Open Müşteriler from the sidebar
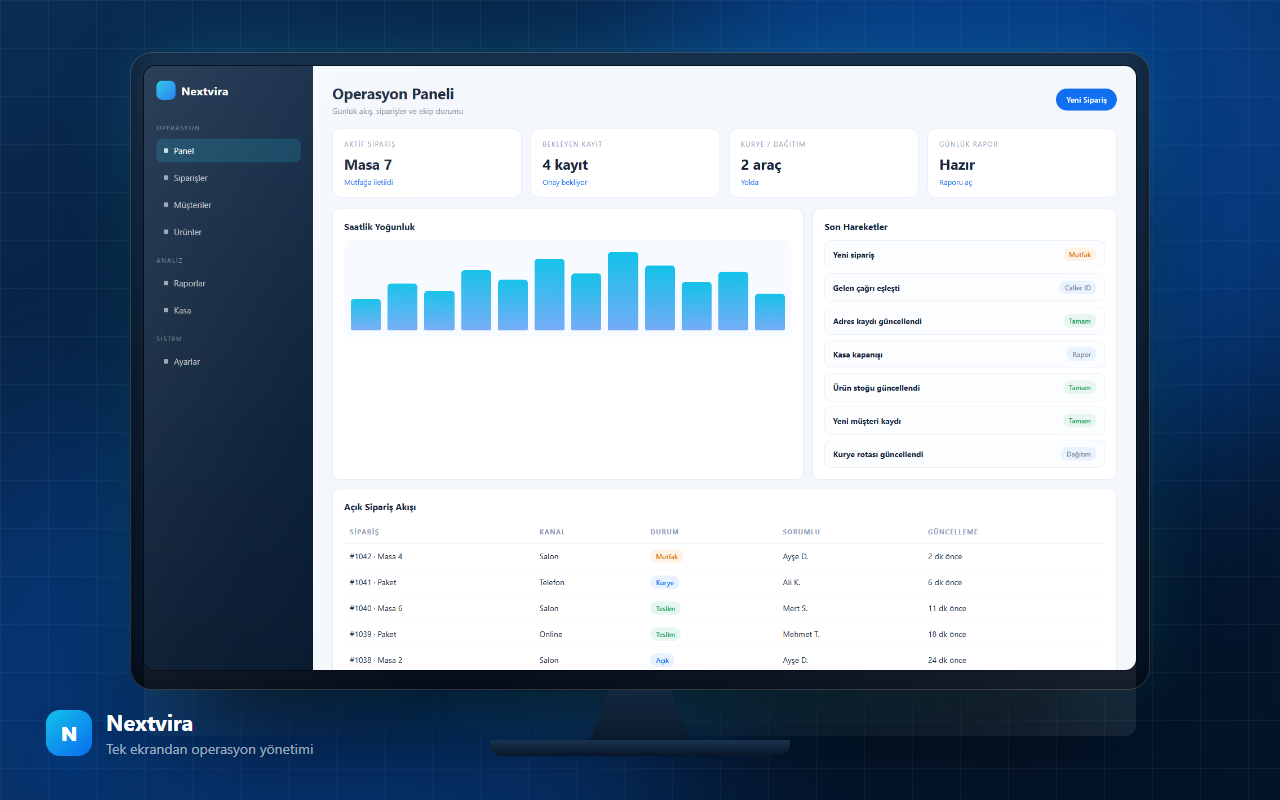 228,205
